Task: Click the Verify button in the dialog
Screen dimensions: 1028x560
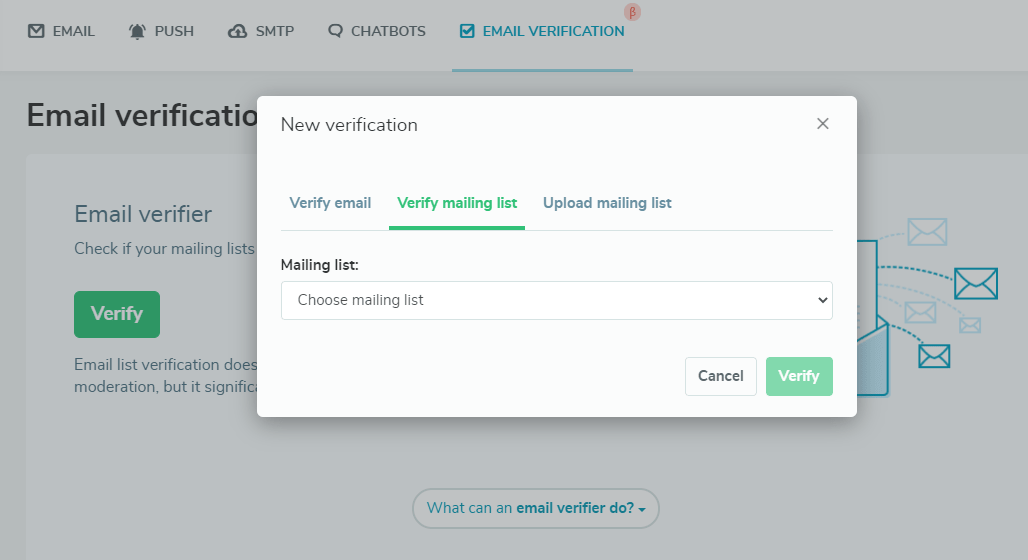Action: tap(799, 376)
